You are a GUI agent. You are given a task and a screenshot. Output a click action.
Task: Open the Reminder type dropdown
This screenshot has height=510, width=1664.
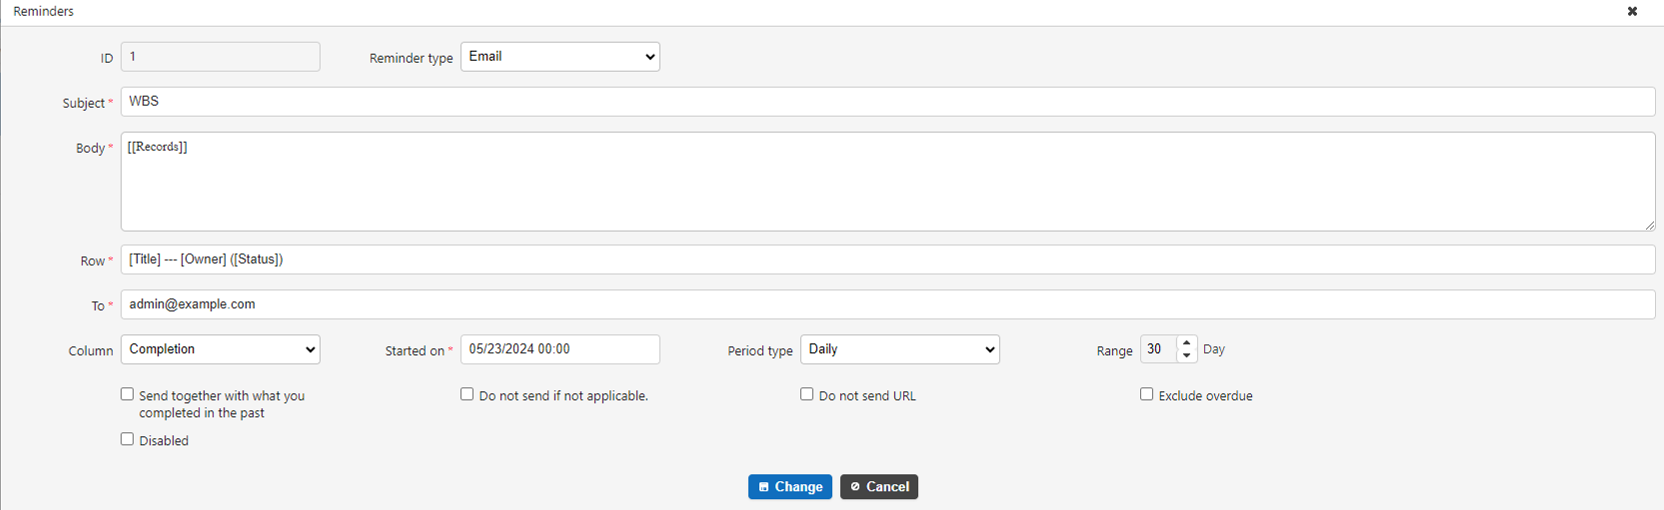pyautogui.click(x=560, y=56)
